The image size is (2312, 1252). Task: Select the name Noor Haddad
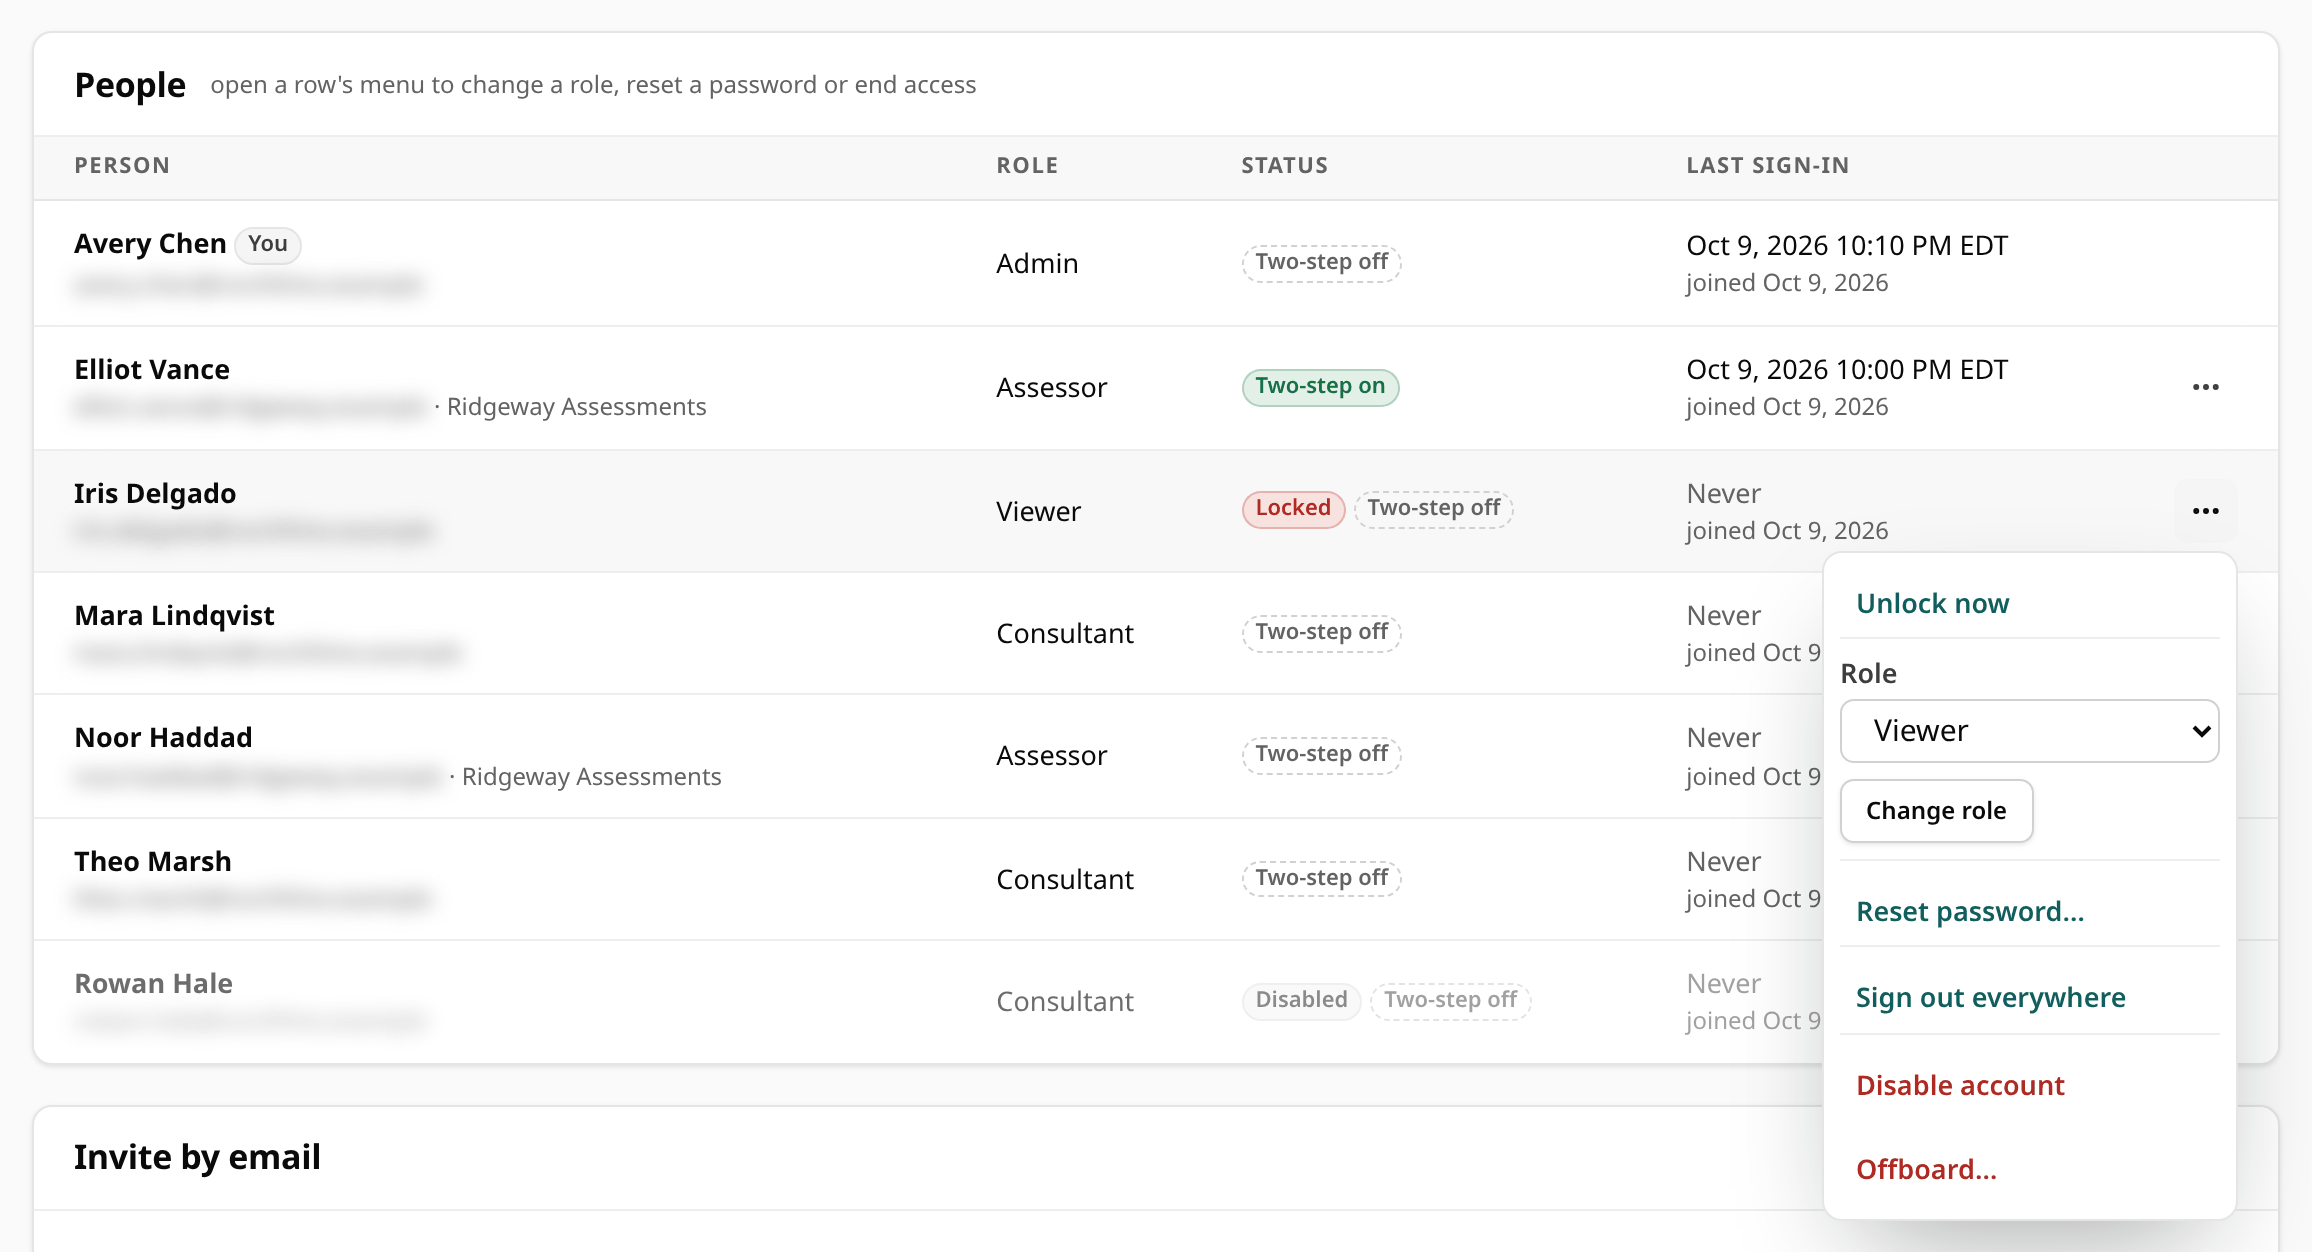point(163,737)
